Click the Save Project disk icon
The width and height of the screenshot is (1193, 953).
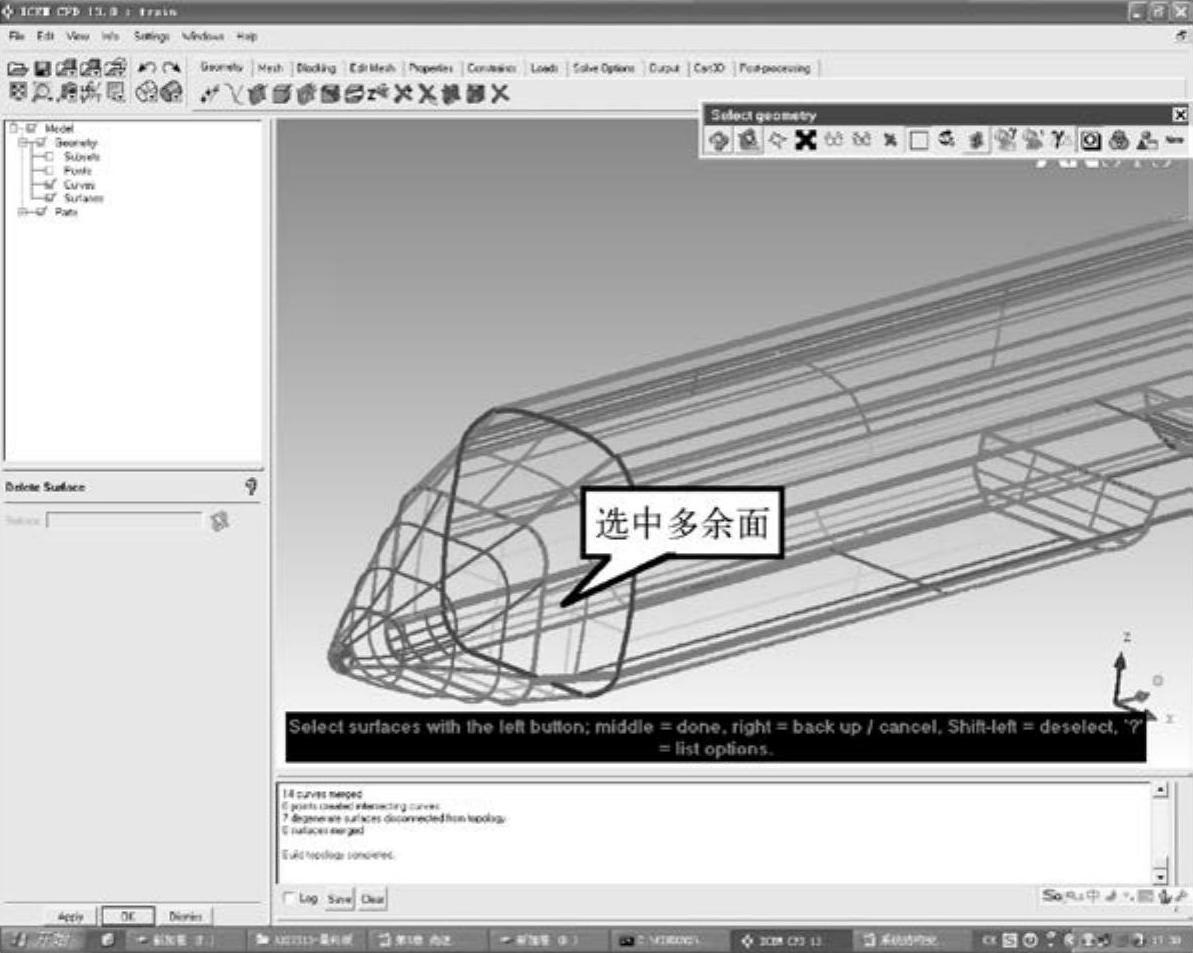42,69
